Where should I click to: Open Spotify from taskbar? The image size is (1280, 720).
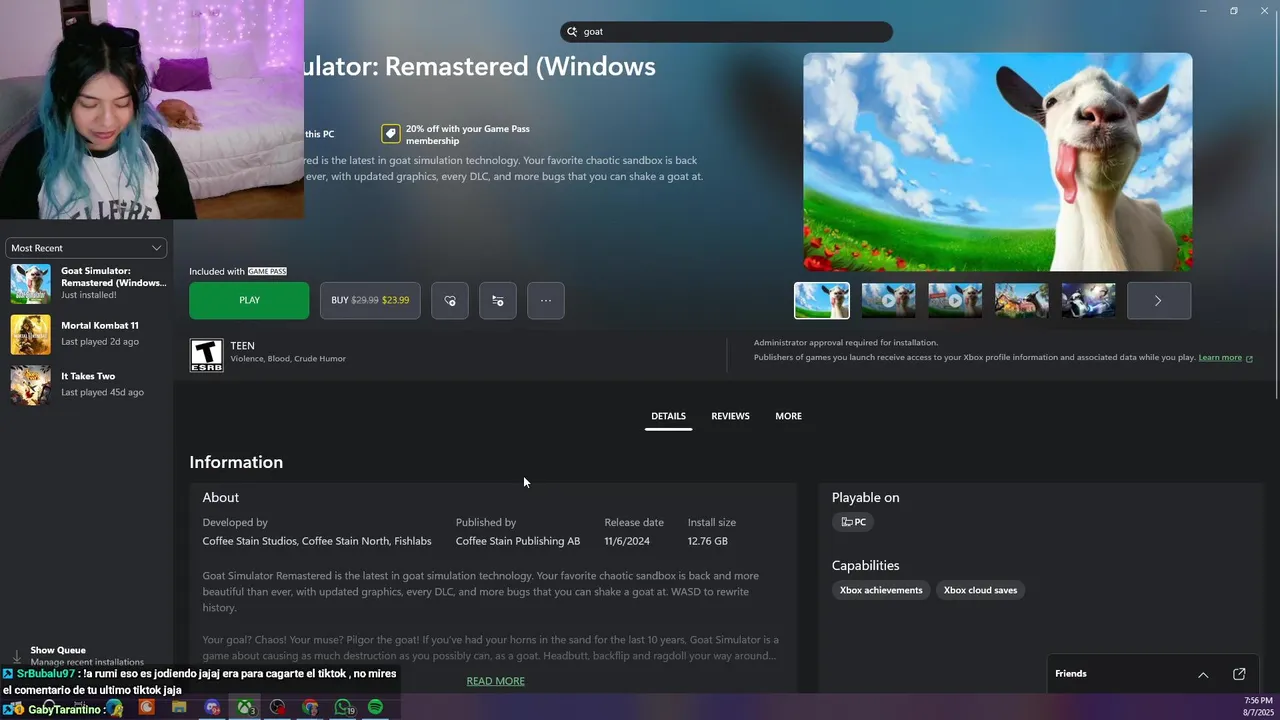(x=375, y=707)
